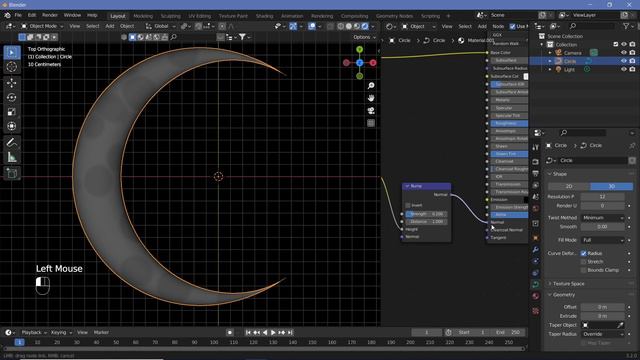Open the Fill Mode dropdown

coord(602,240)
